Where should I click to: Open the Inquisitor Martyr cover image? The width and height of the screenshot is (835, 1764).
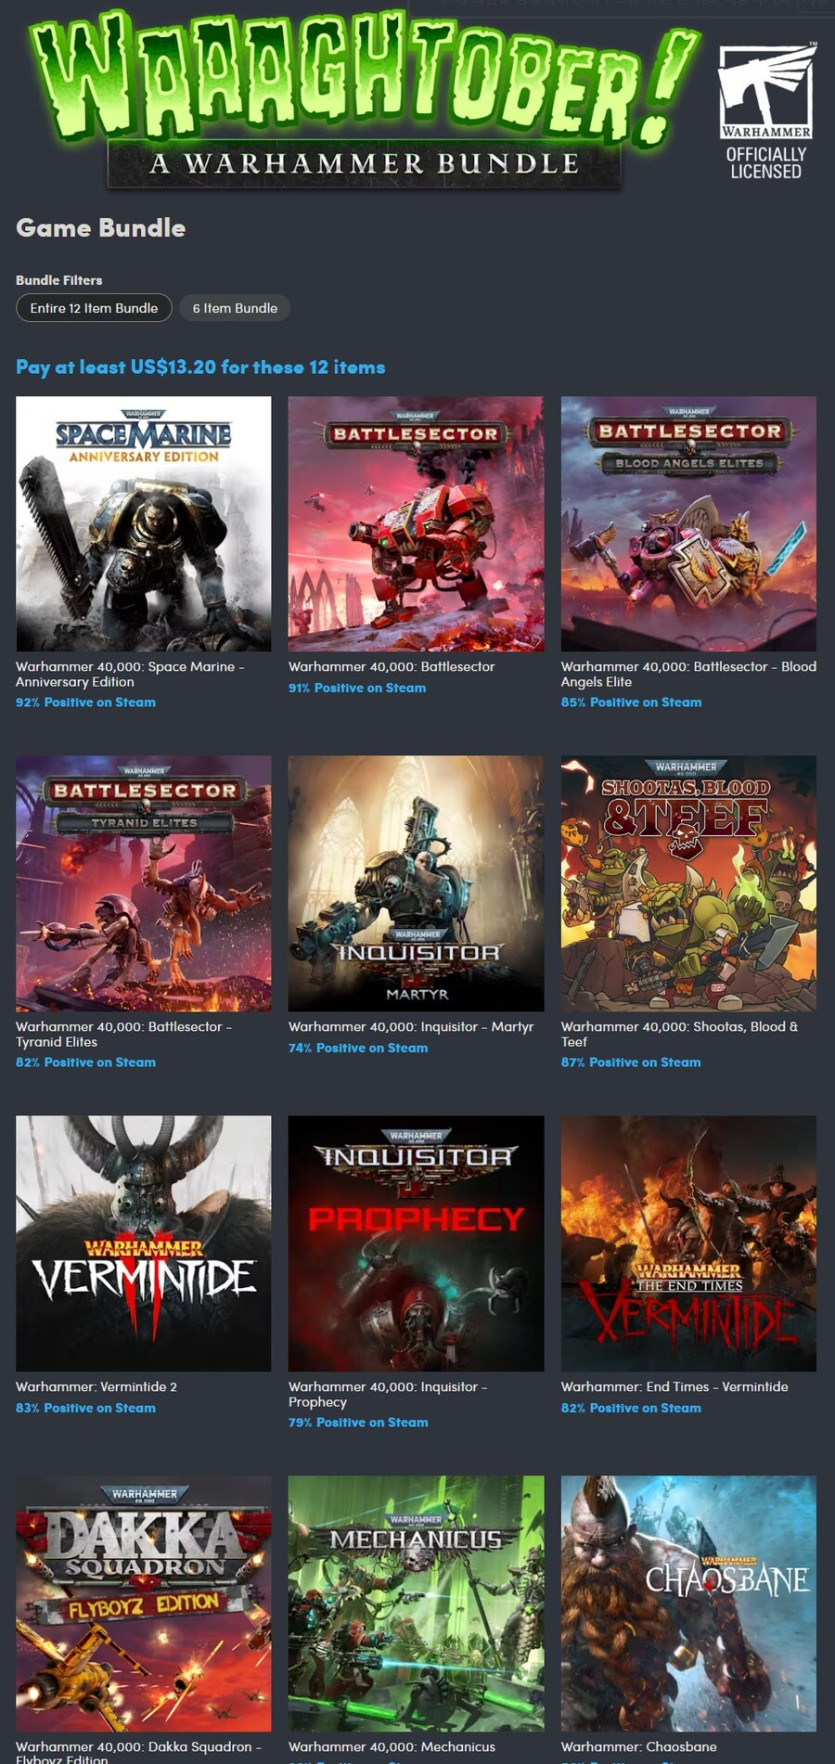[416, 884]
